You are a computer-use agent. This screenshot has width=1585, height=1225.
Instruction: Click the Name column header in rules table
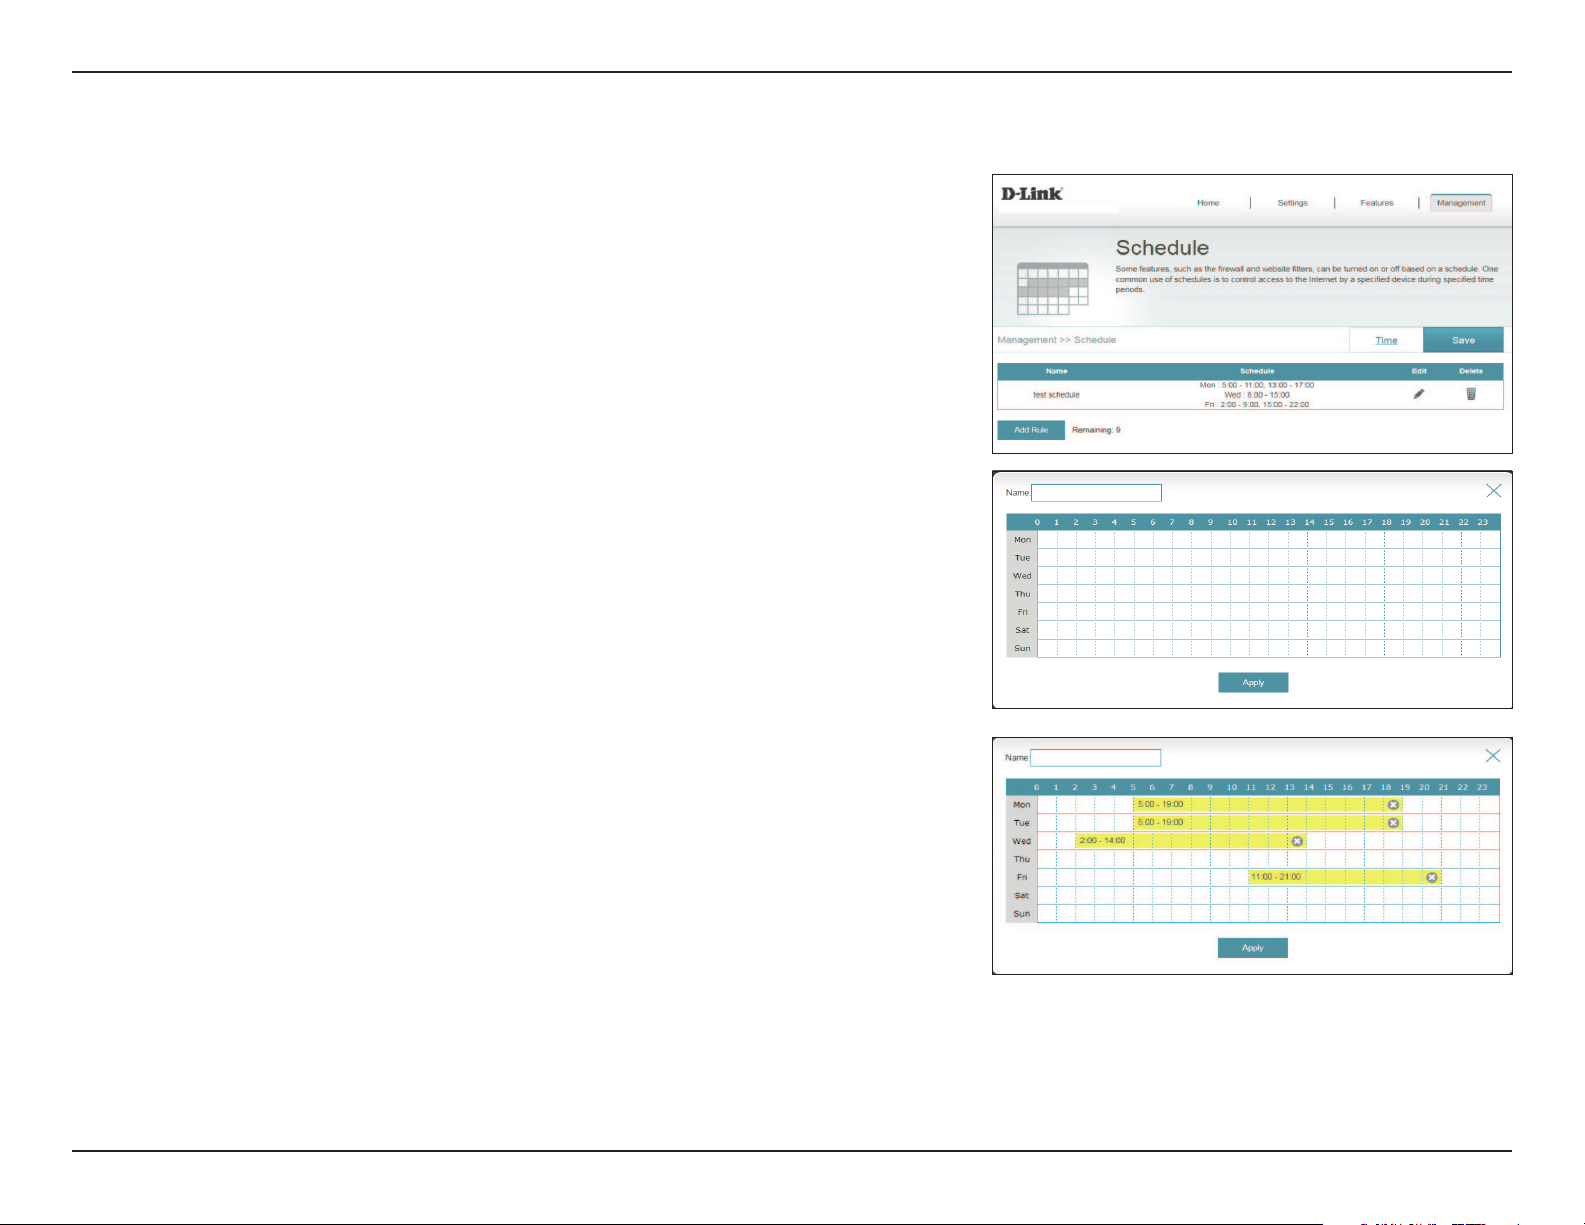pos(1056,371)
